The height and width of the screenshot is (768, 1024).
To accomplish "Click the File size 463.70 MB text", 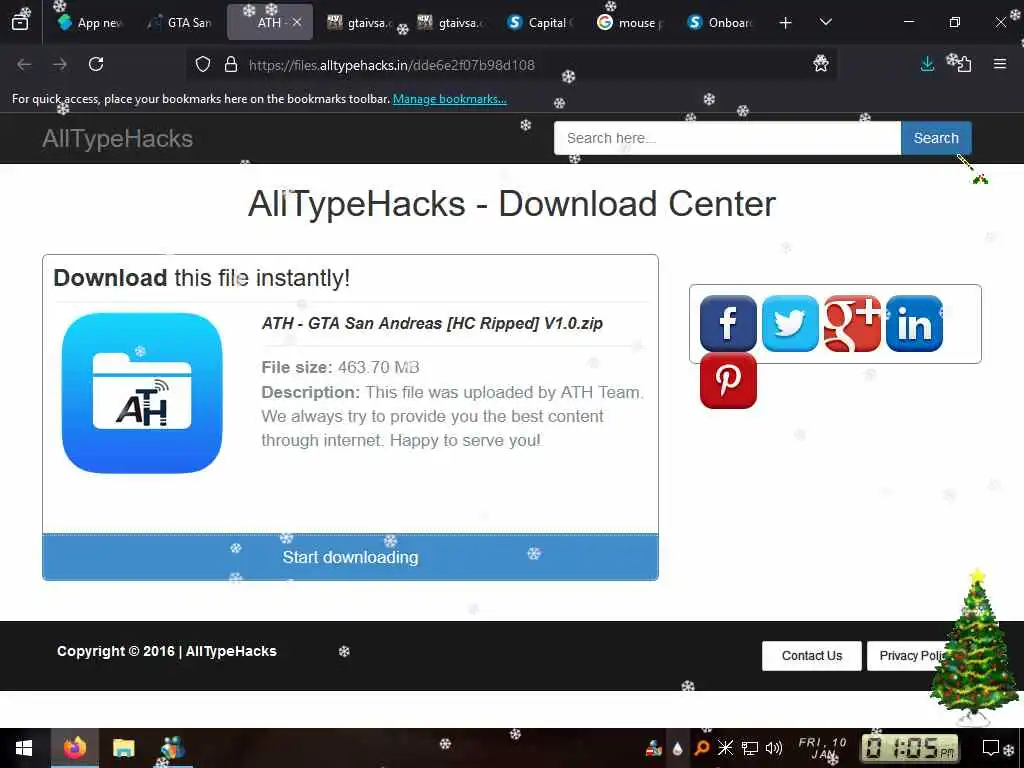I will [340, 367].
